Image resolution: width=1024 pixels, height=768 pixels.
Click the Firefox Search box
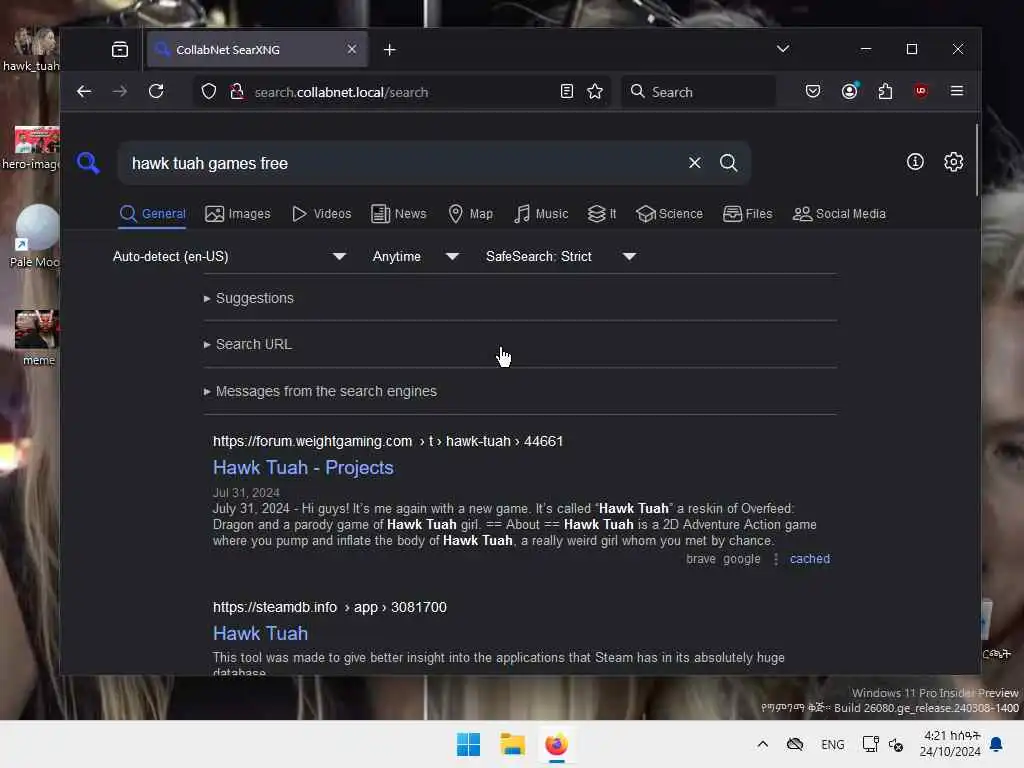(699, 92)
